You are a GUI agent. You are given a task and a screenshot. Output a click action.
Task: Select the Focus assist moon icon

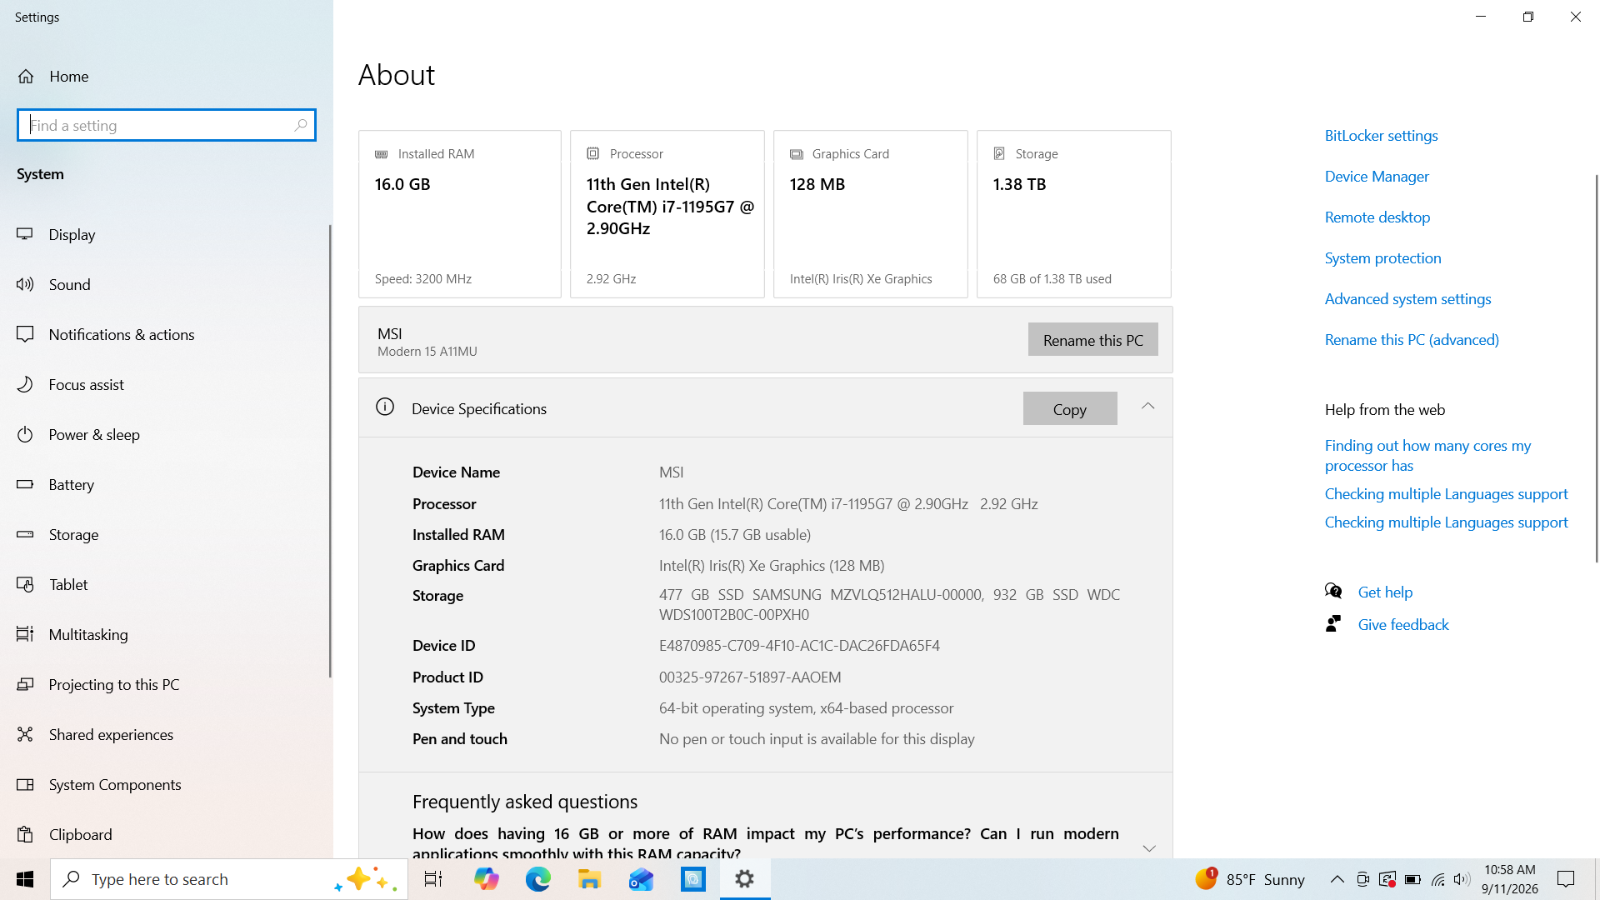click(x=25, y=384)
